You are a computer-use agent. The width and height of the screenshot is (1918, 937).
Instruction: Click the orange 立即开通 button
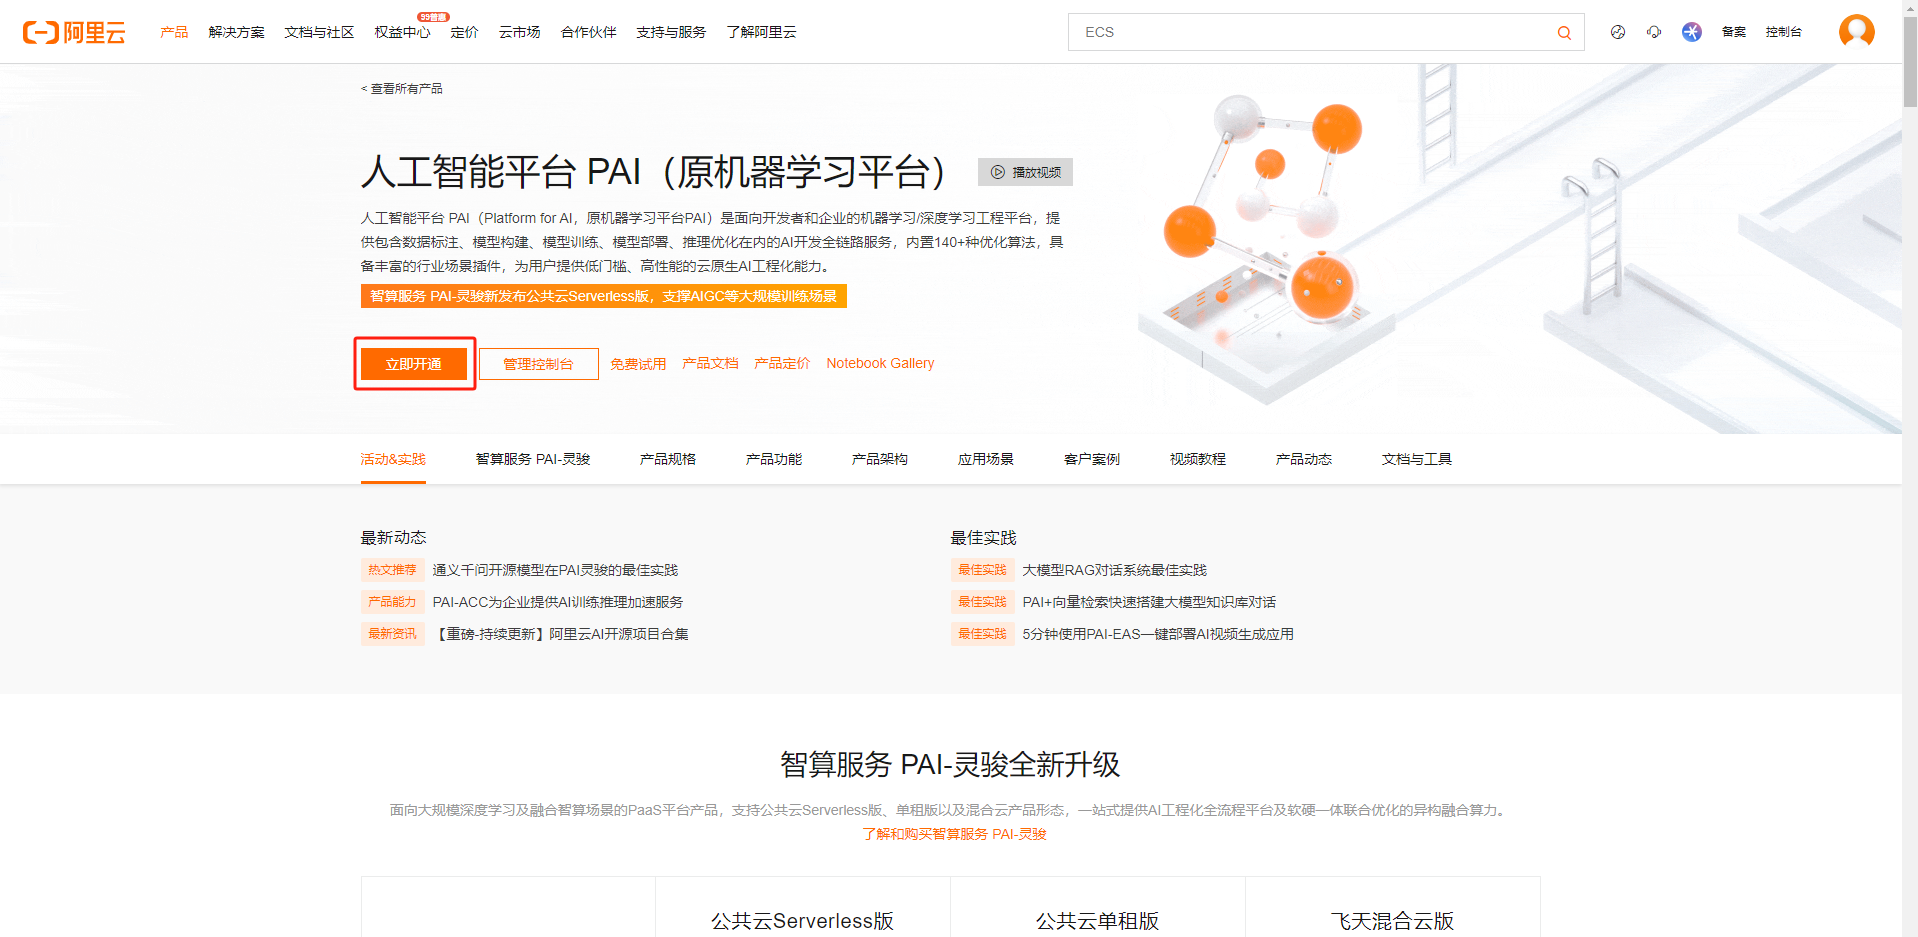414,364
